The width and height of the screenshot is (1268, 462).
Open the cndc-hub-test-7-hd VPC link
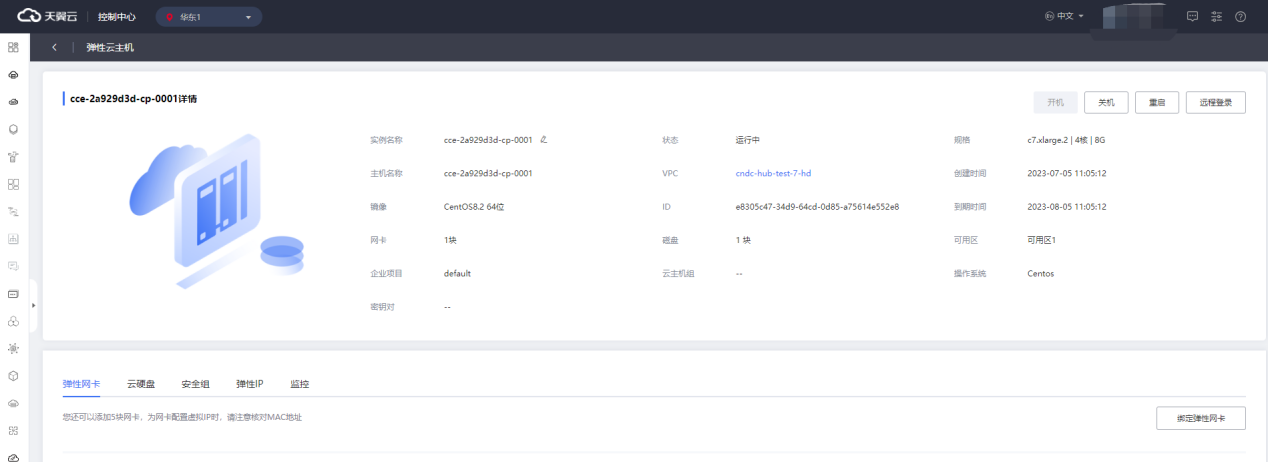(773, 173)
